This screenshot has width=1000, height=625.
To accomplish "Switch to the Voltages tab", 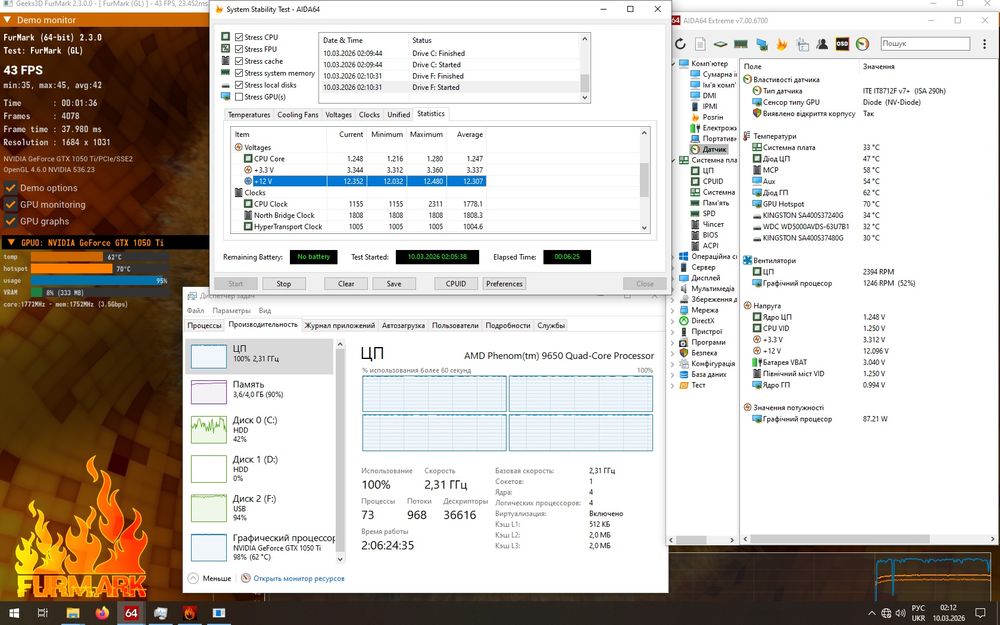I will (x=339, y=115).
